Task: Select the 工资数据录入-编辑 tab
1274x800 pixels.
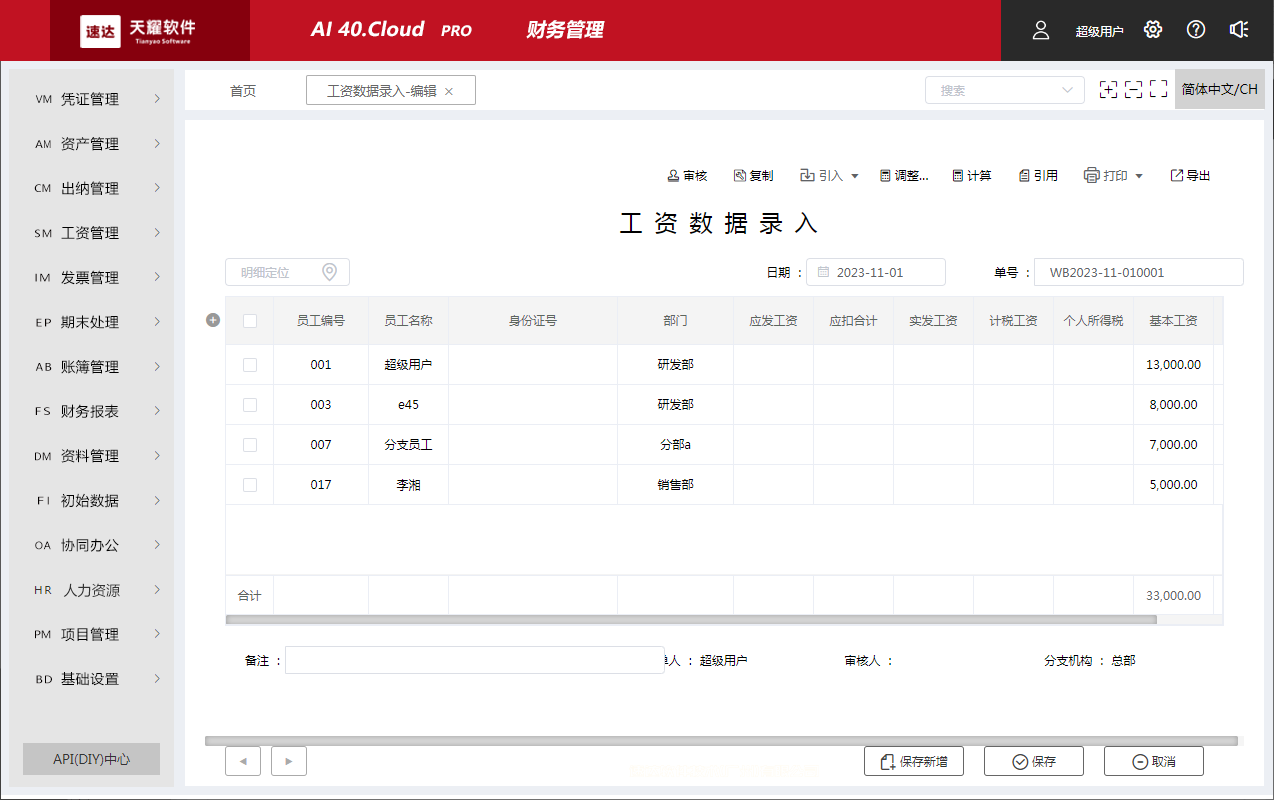Action: click(381, 89)
